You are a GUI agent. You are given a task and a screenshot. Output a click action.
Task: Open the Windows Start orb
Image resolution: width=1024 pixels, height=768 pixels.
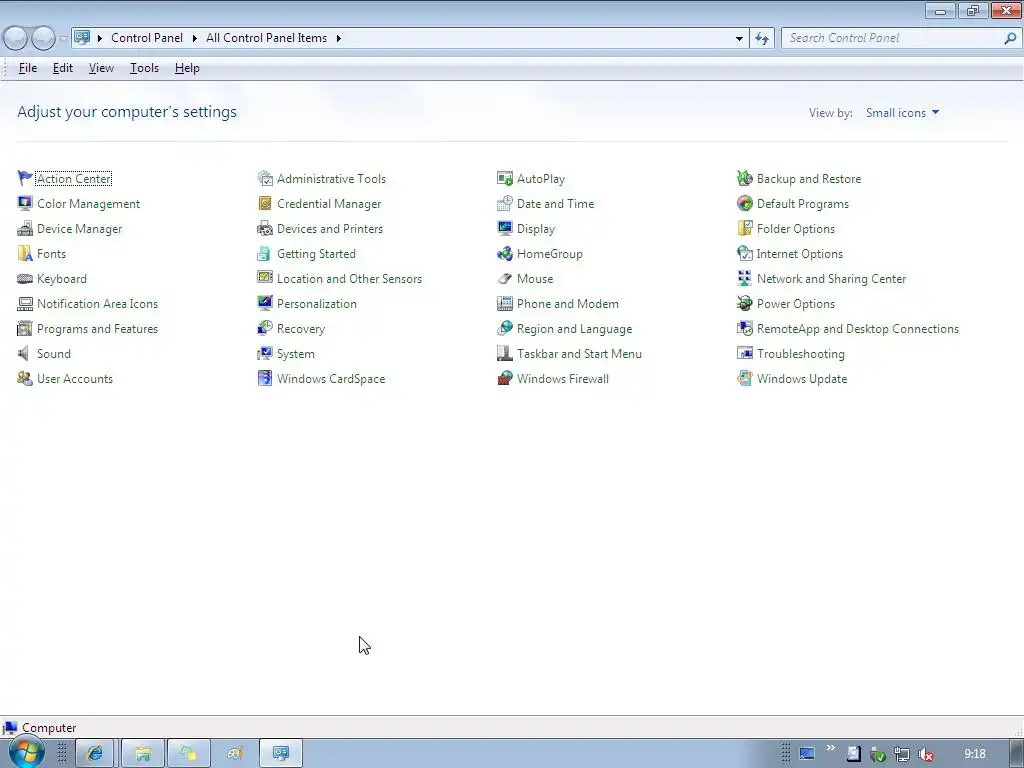(x=27, y=752)
